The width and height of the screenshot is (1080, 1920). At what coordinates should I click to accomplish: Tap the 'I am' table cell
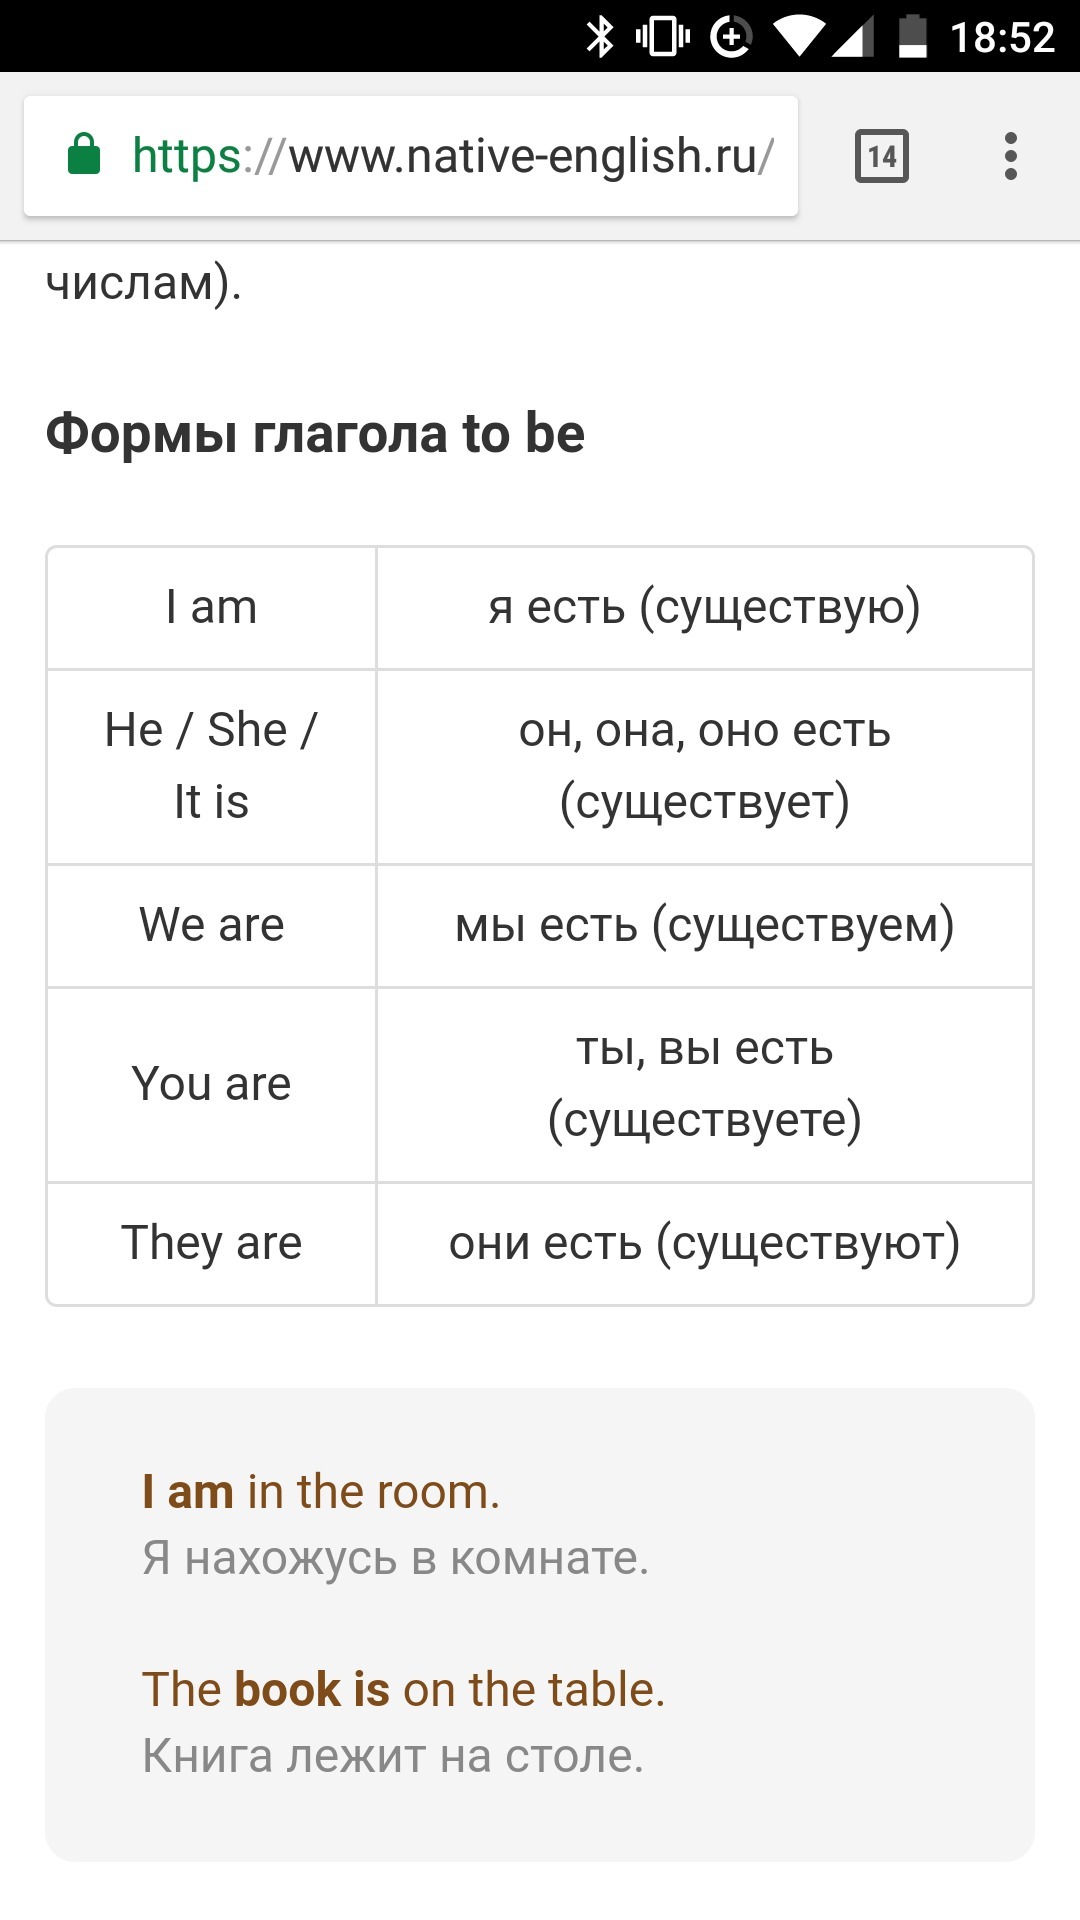211,608
